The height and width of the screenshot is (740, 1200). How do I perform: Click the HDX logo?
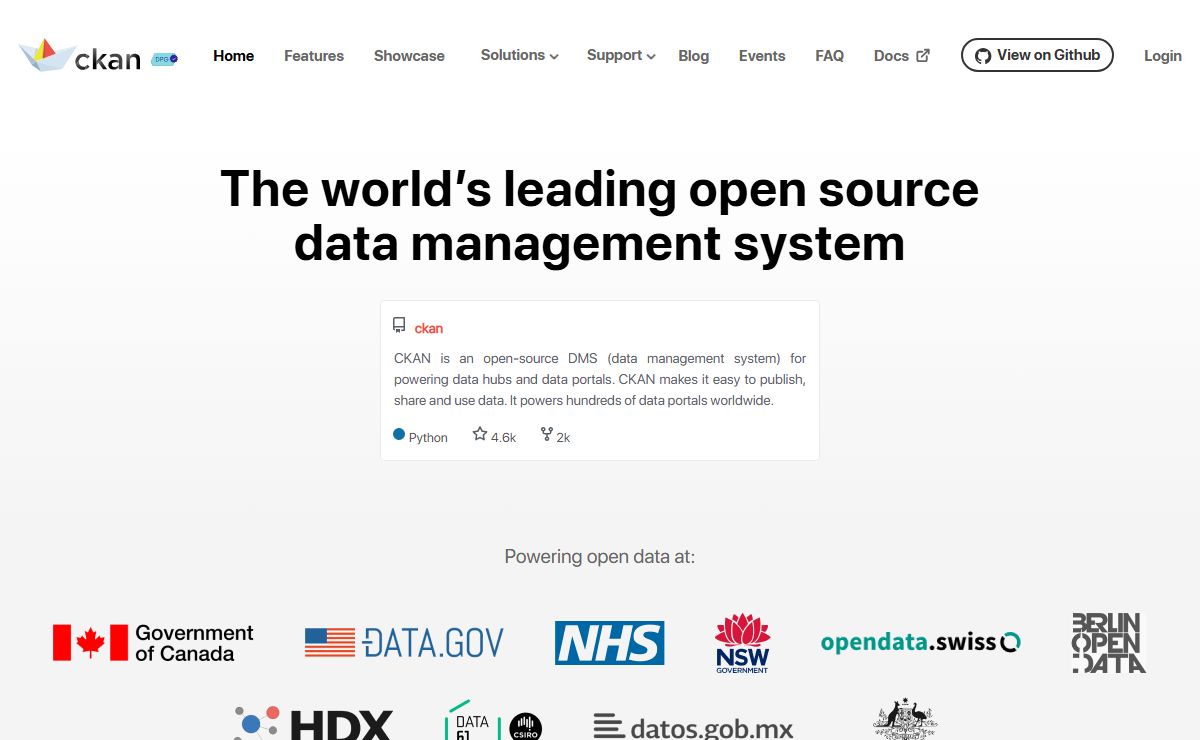tap(314, 724)
